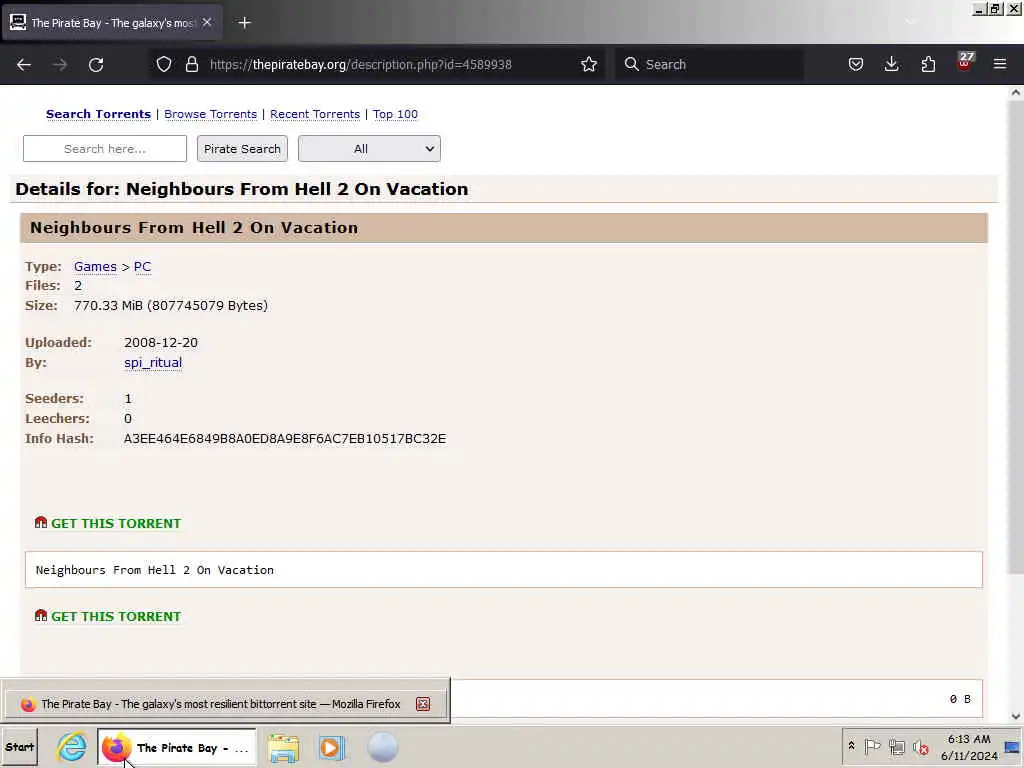Open the Search Torrents link
This screenshot has height=768, width=1024.
pyautogui.click(x=98, y=114)
